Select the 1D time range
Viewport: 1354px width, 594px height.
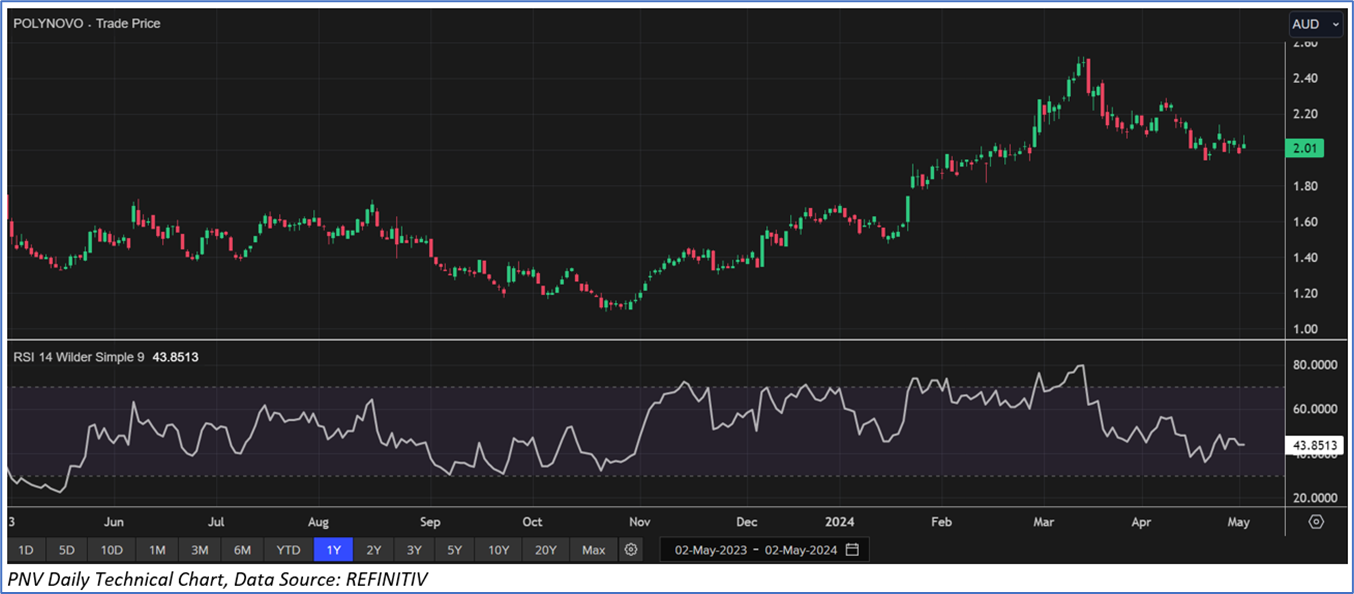(x=27, y=550)
